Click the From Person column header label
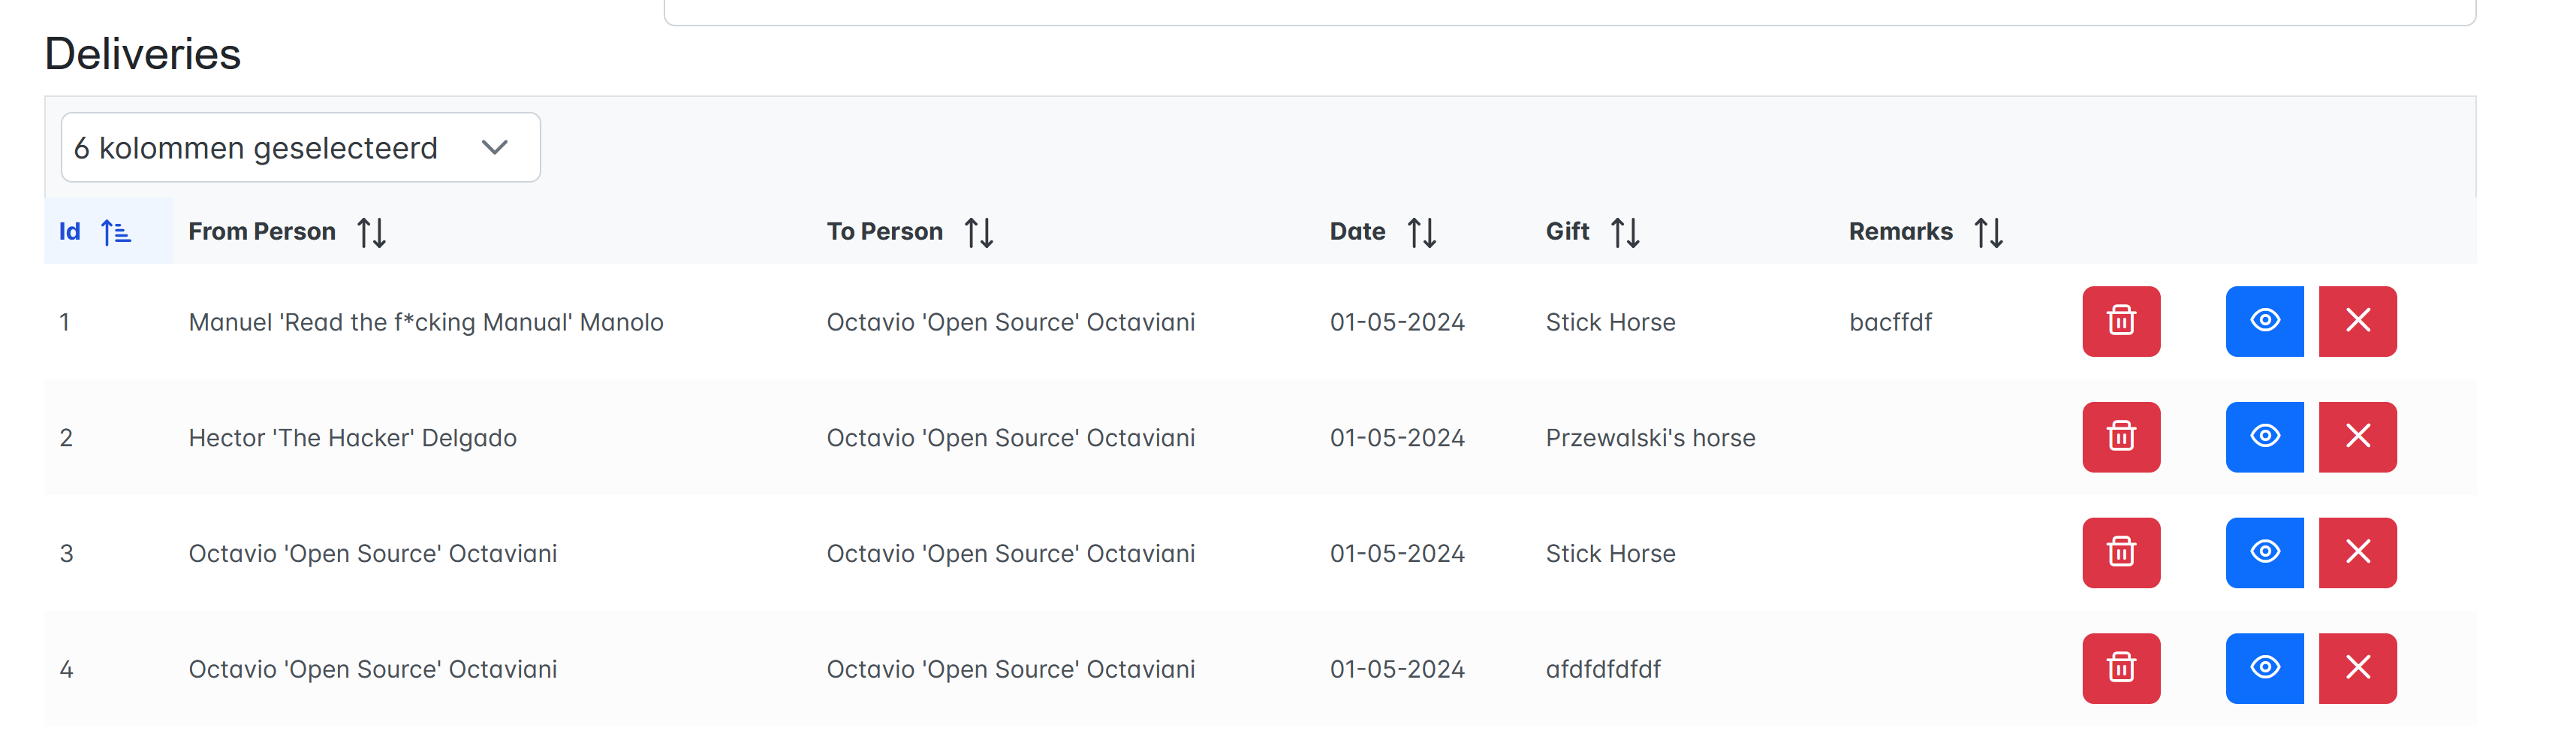The height and width of the screenshot is (731, 2576). point(262,231)
